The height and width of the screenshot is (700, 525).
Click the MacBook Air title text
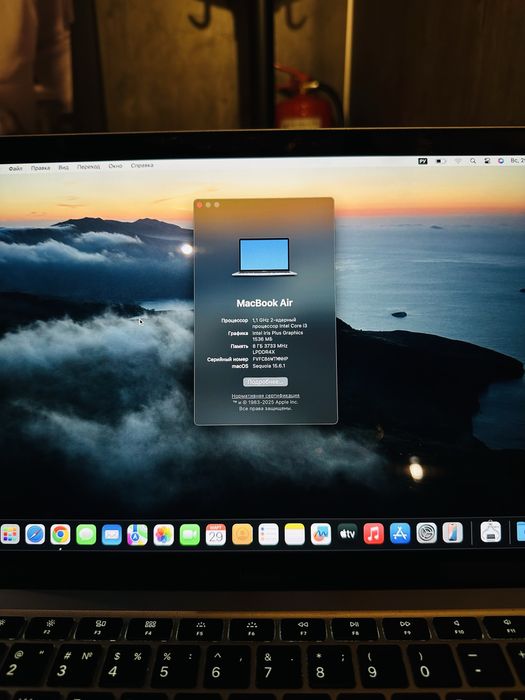point(264,303)
